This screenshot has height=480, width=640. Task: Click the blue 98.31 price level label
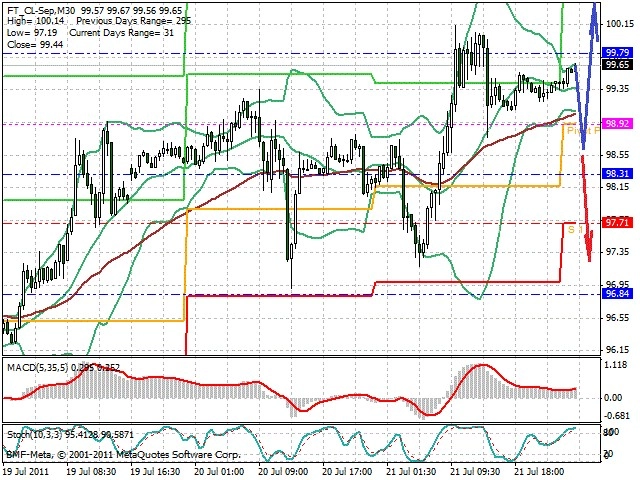click(x=617, y=173)
